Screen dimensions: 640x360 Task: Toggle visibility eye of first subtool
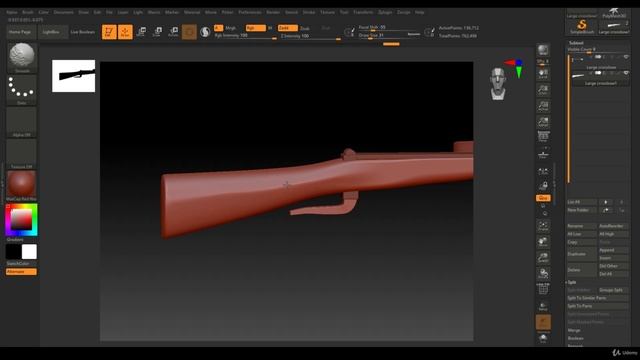(626, 57)
